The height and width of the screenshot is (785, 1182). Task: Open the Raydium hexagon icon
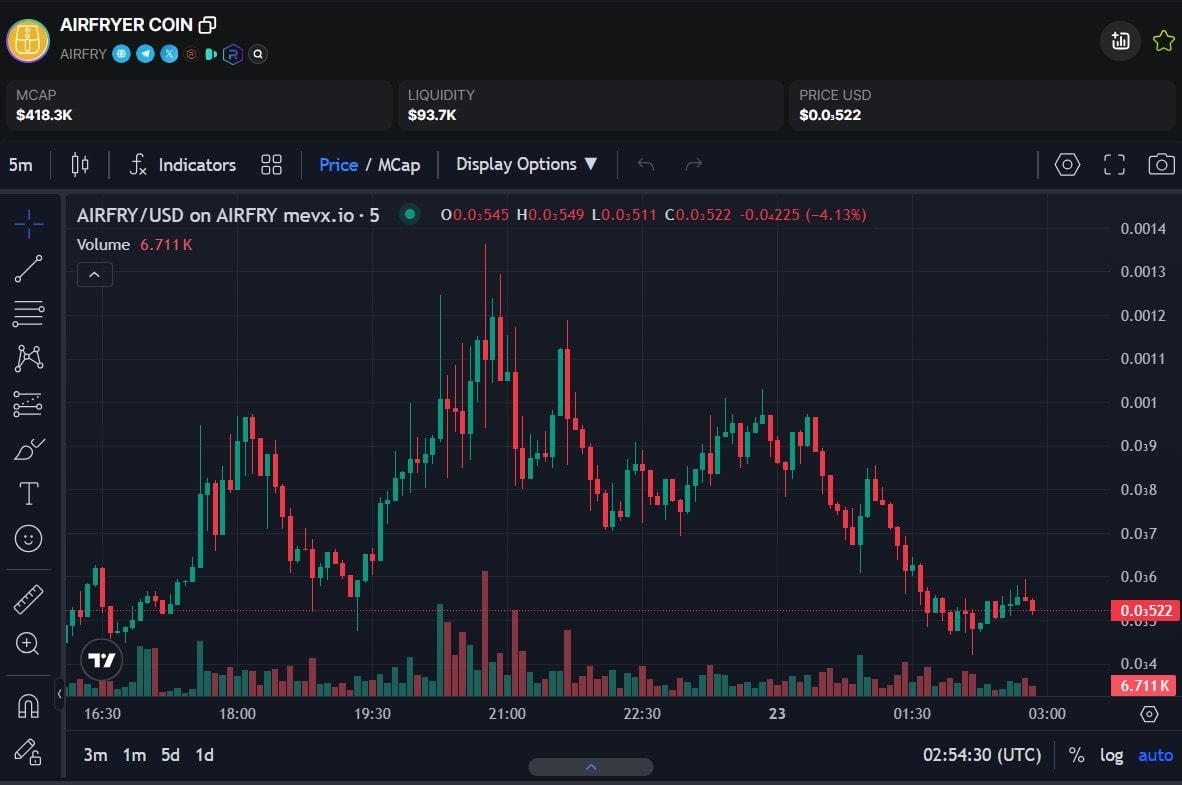coord(233,54)
